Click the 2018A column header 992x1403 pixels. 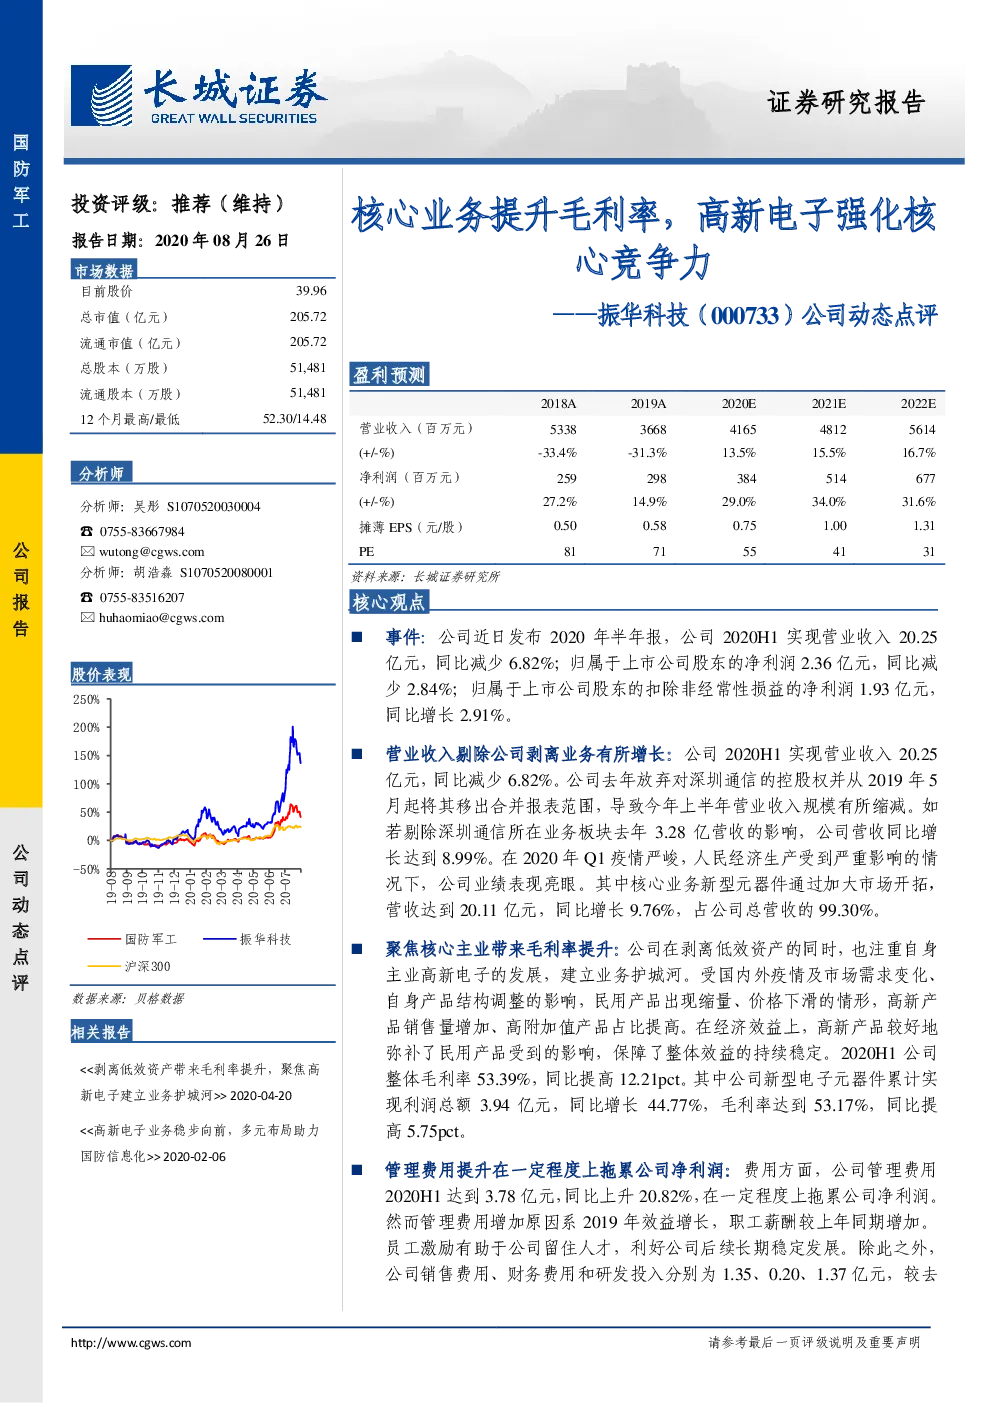[559, 404]
